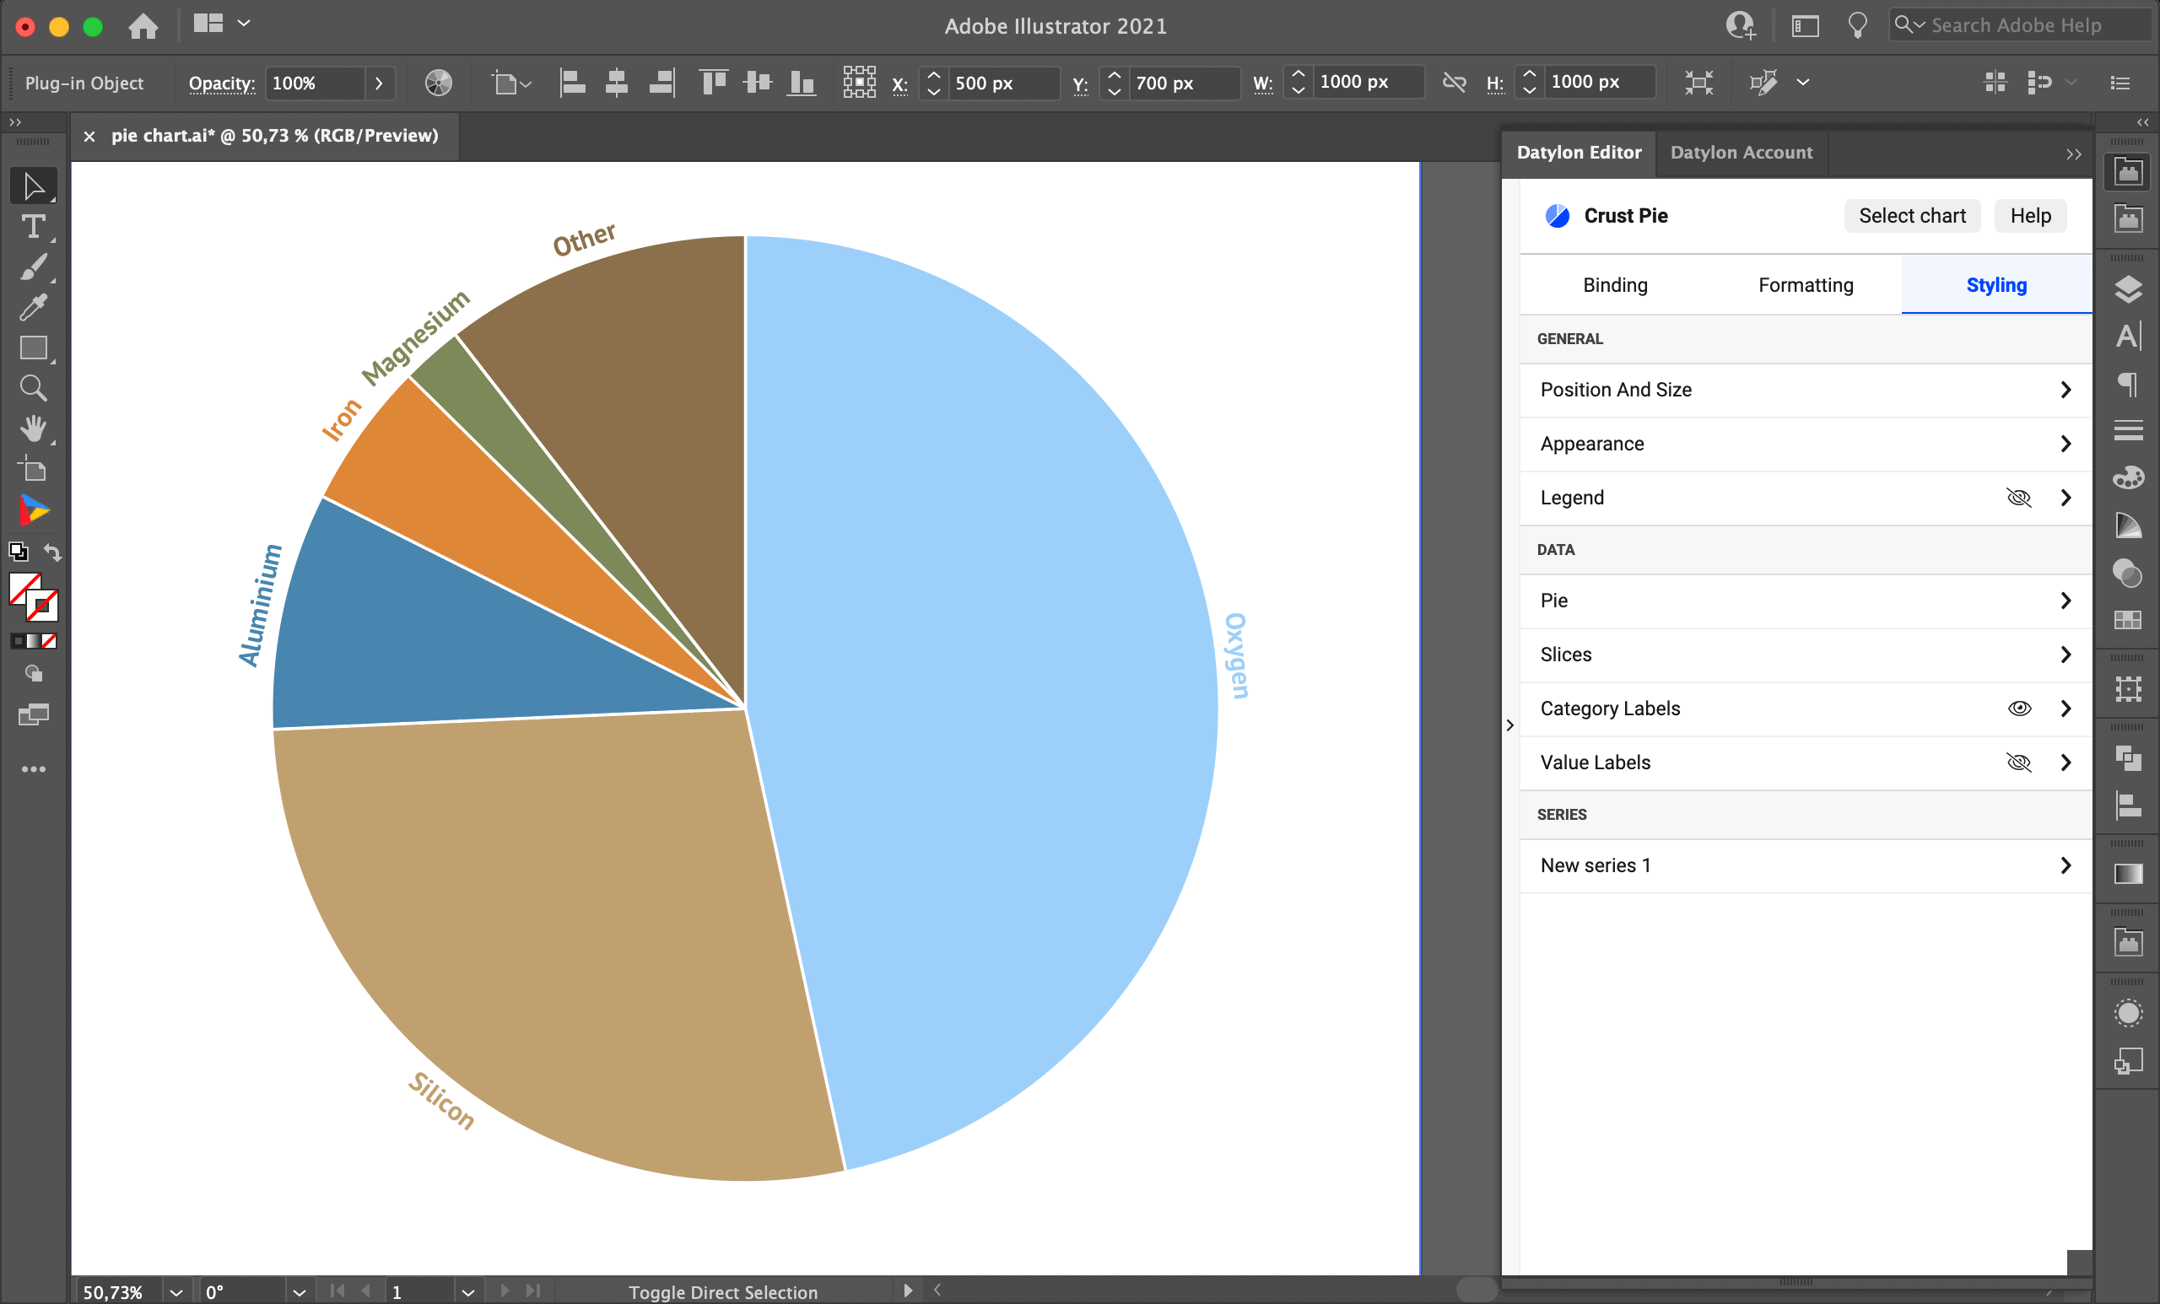Open the Swatches panel icon

point(2128,478)
